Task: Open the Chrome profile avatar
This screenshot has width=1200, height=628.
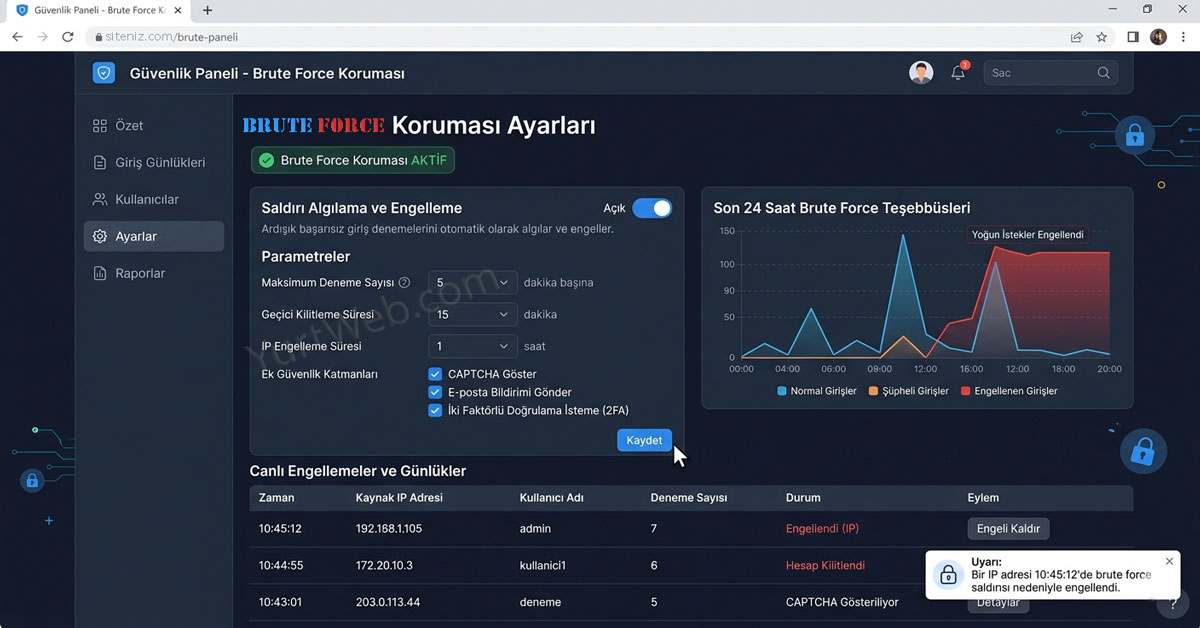Action: [1158, 37]
